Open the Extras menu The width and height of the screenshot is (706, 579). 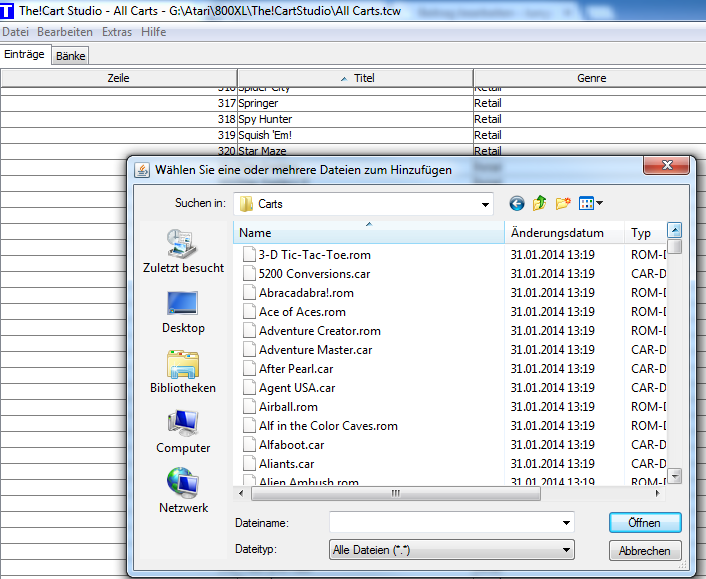point(116,32)
